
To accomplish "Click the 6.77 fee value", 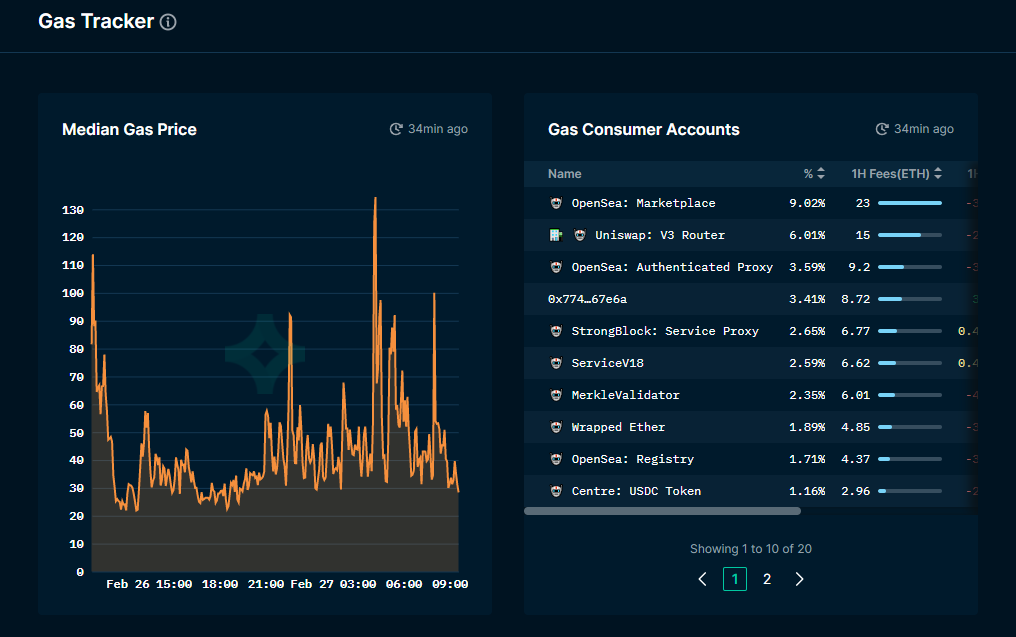I will 855,331.
